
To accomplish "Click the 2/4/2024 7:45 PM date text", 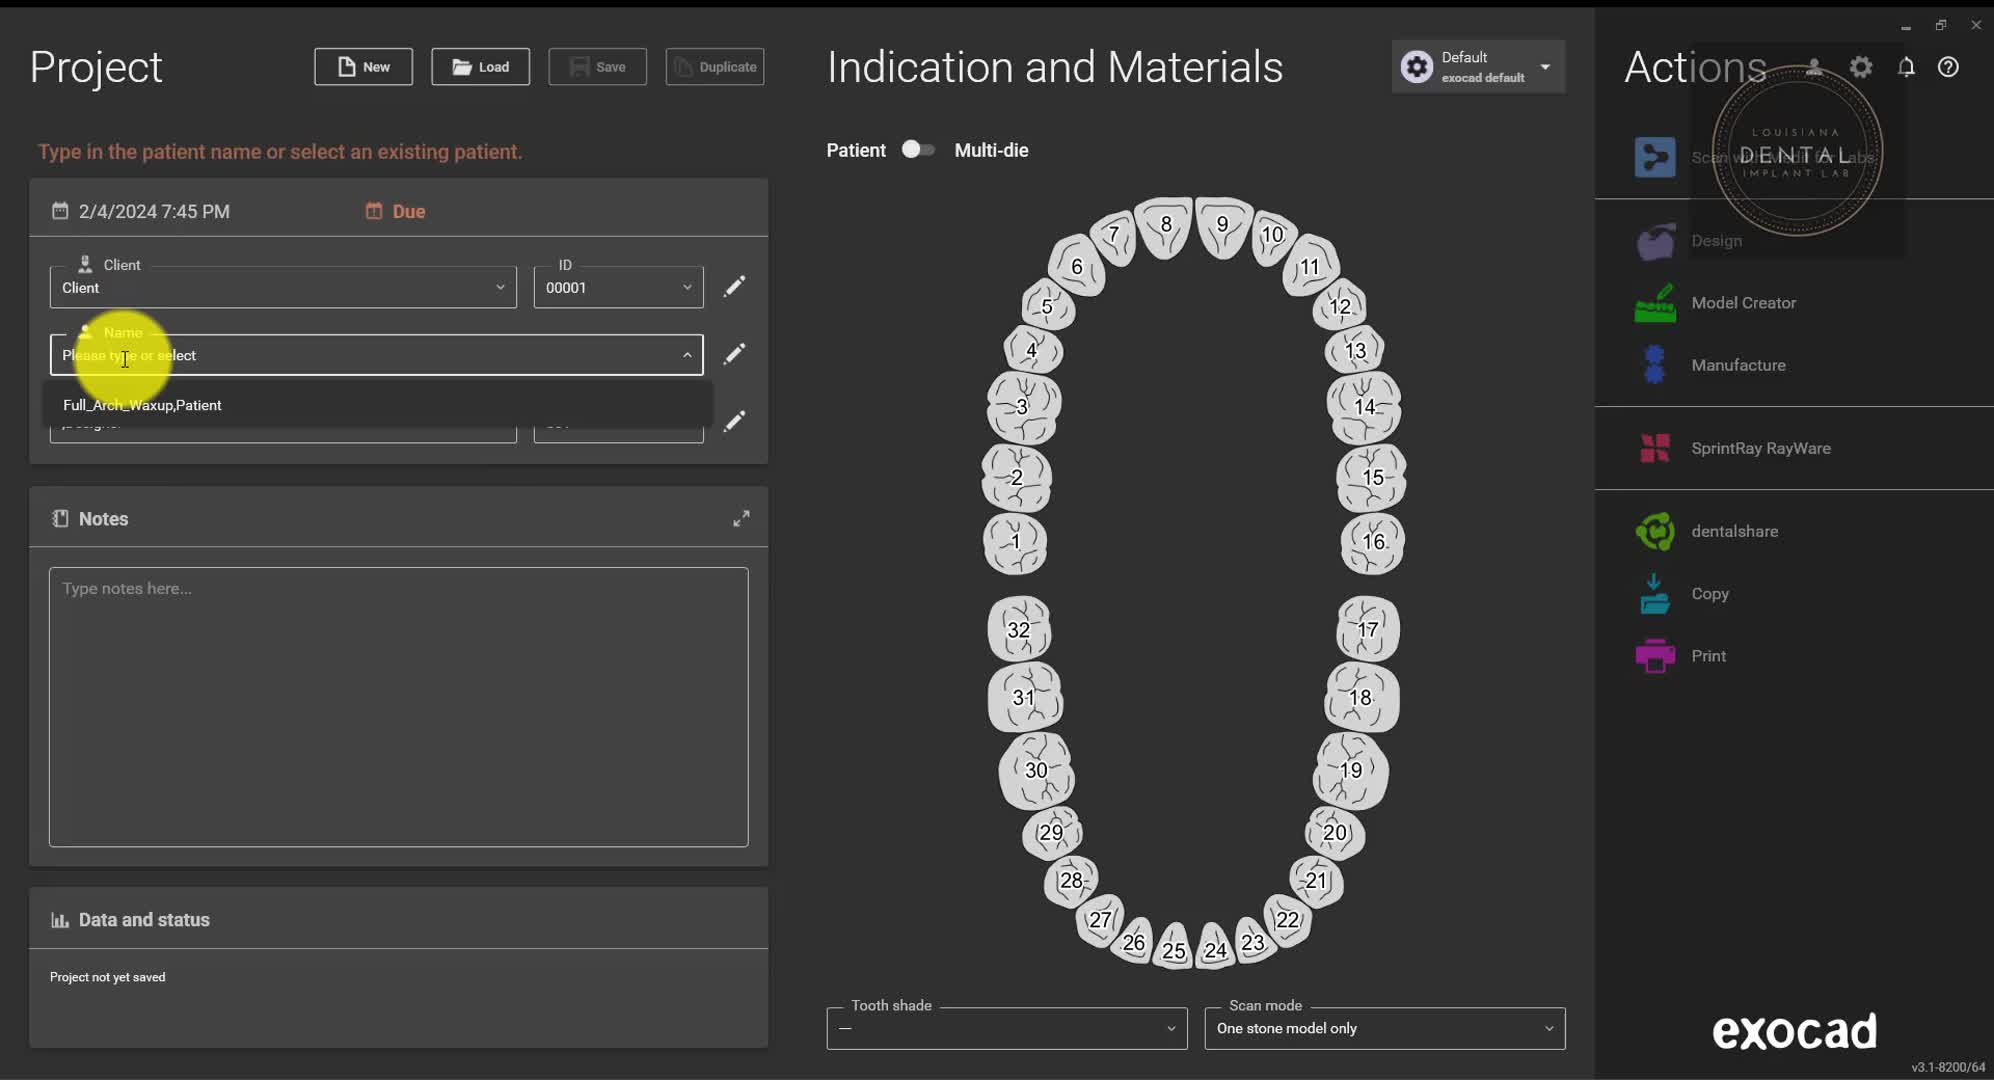I will (154, 211).
